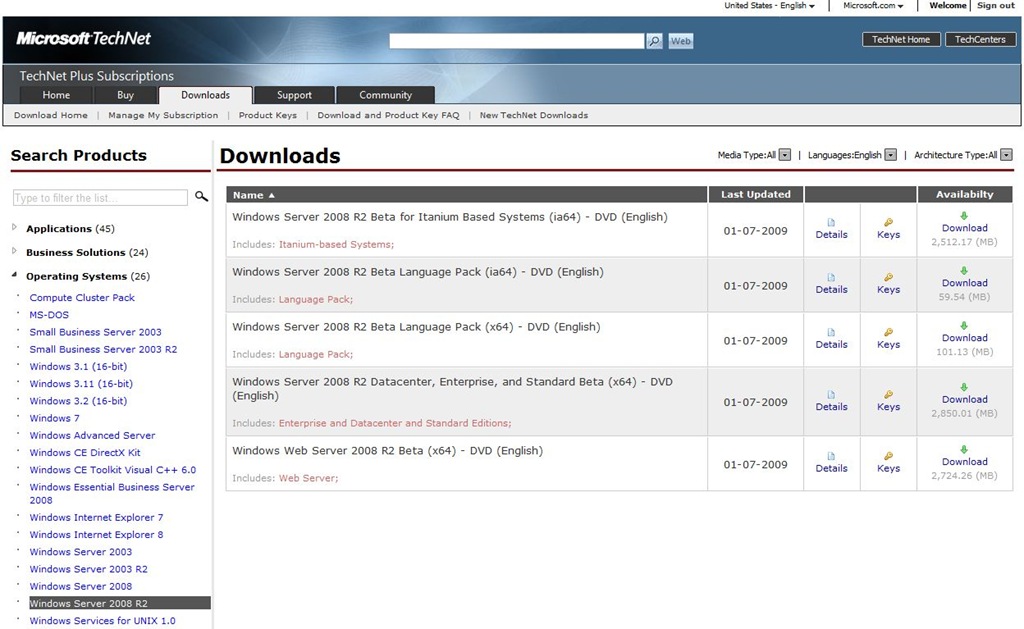The image size is (1024, 629).
Task: Open Compute Cluster Pack link
Action: (x=82, y=297)
